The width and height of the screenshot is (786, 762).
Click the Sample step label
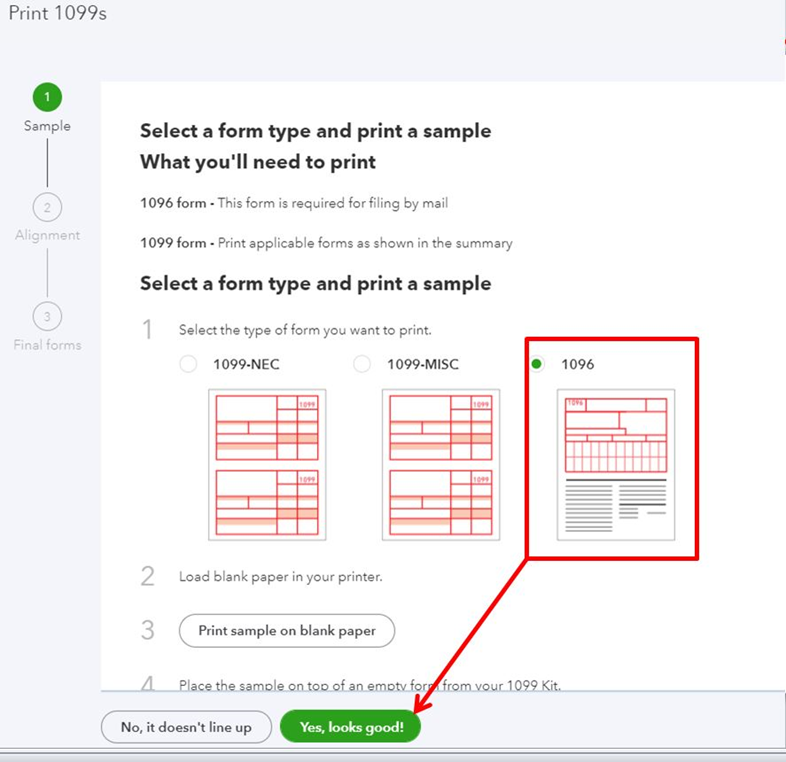click(x=47, y=126)
